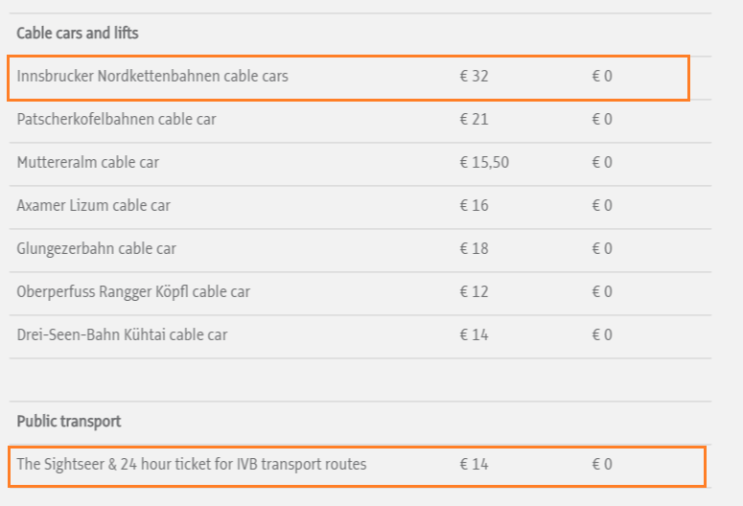This screenshot has height=506, width=743.
Task: Click the € 12 Oberperfuss Rangger Köpfl price
Action: [474, 291]
